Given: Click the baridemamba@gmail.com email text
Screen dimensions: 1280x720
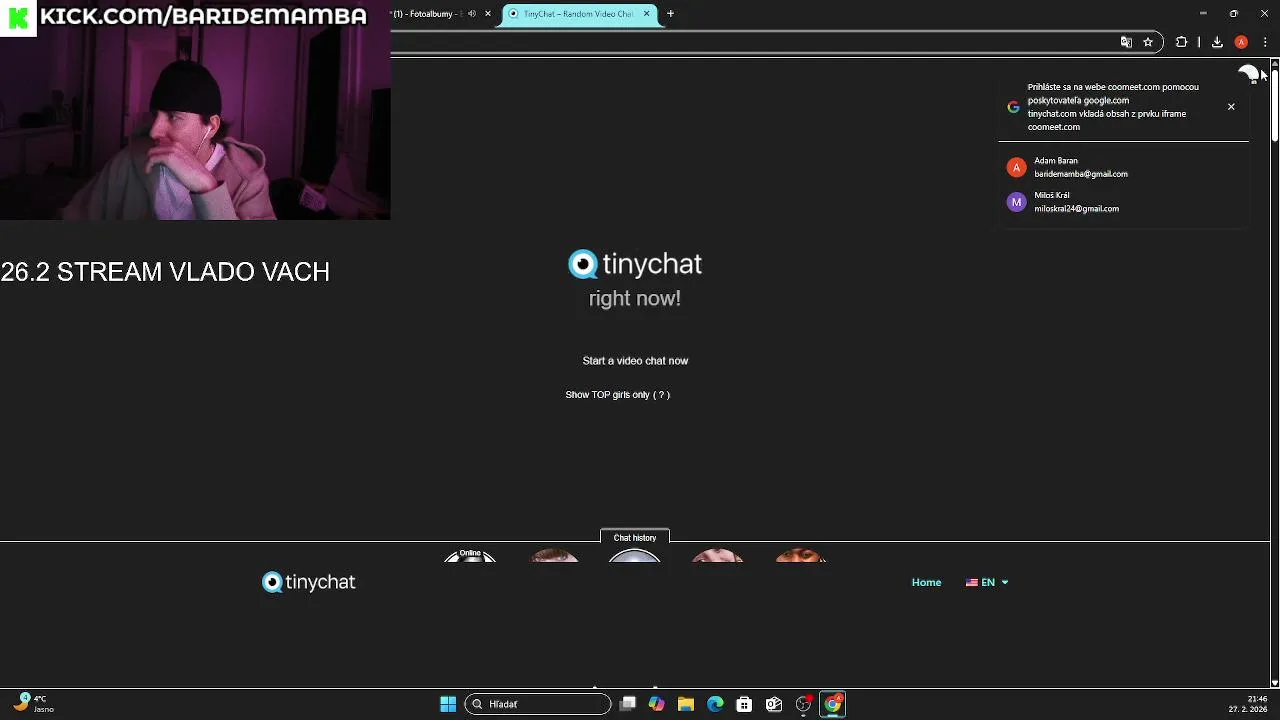Looking at the screenshot, I should pos(1081,174).
